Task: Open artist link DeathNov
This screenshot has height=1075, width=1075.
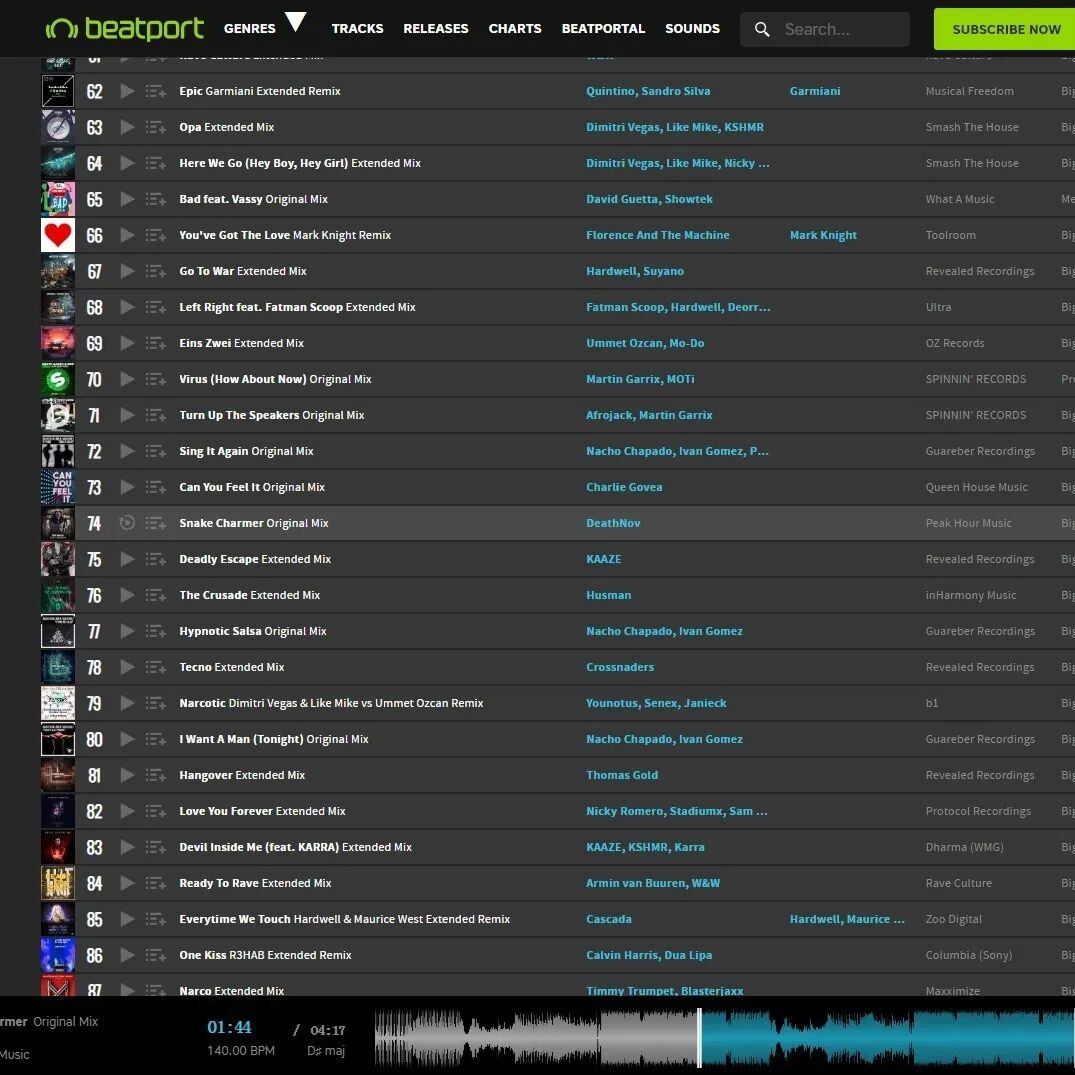Action: coord(613,523)
